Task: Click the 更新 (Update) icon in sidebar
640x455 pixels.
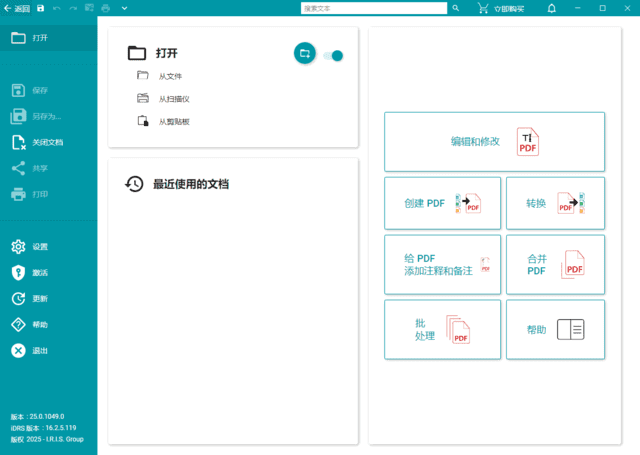Action: (18, 299)
